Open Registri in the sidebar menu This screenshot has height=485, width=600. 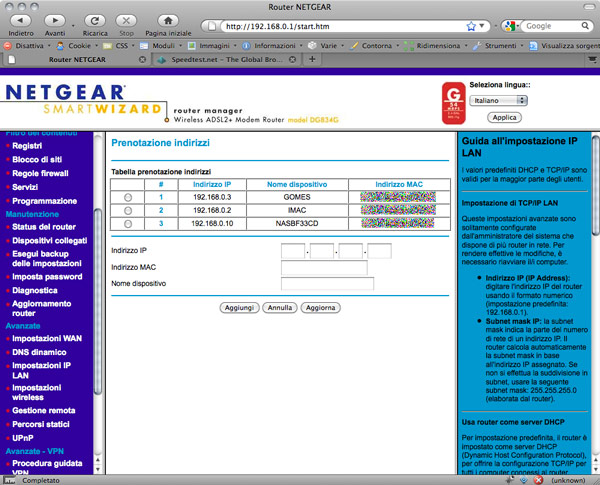[x=27, y=146]
